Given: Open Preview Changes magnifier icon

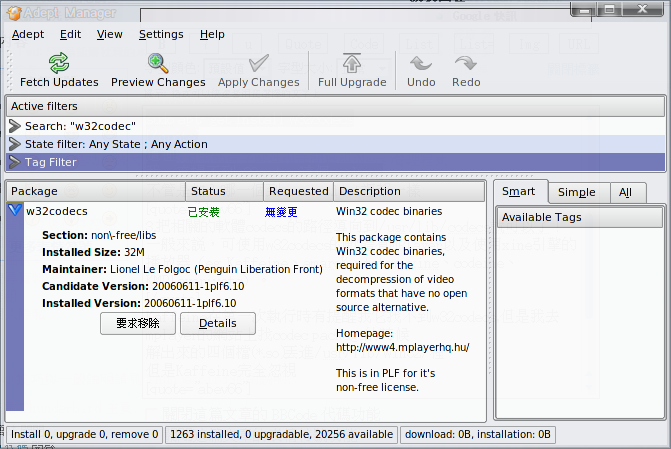Looking at the screenshot, I should coord(158,63).
